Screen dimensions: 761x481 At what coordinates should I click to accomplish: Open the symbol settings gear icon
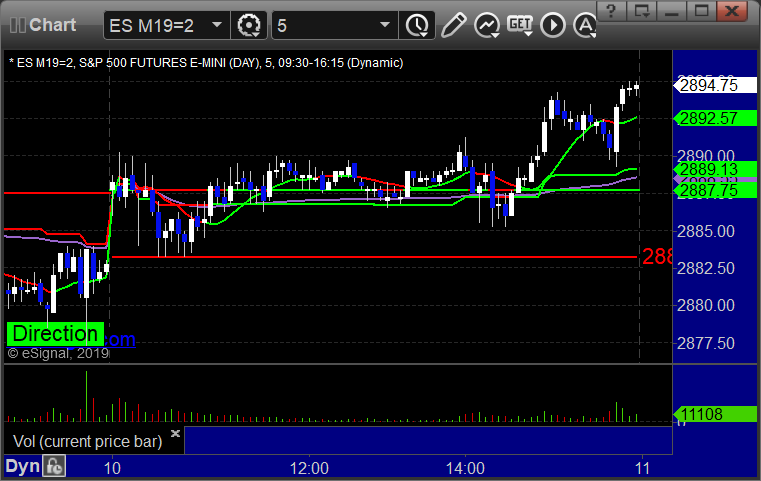pos(248,25)
